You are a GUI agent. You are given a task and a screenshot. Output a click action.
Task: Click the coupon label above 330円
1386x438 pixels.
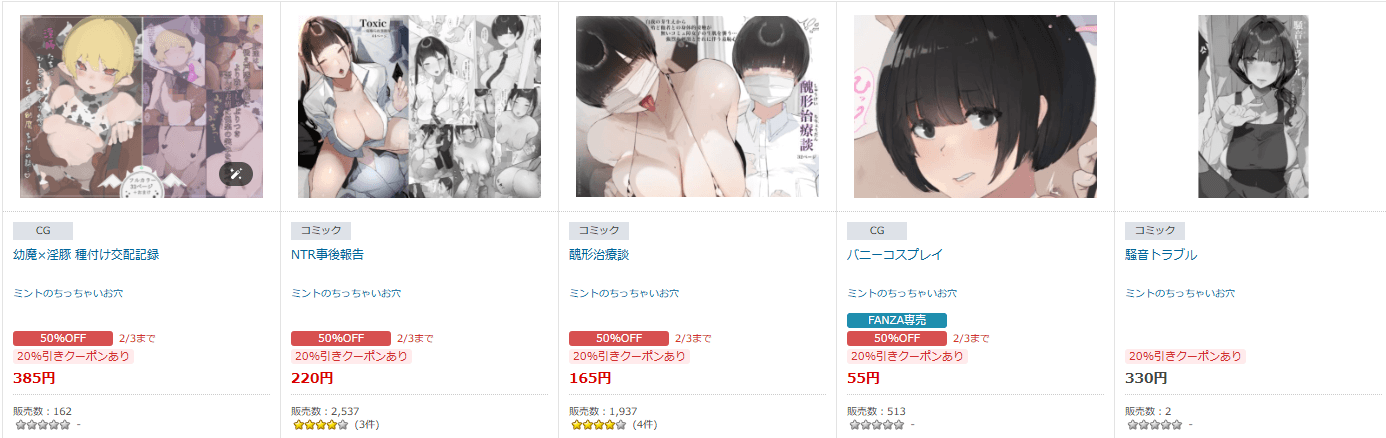1185,356
